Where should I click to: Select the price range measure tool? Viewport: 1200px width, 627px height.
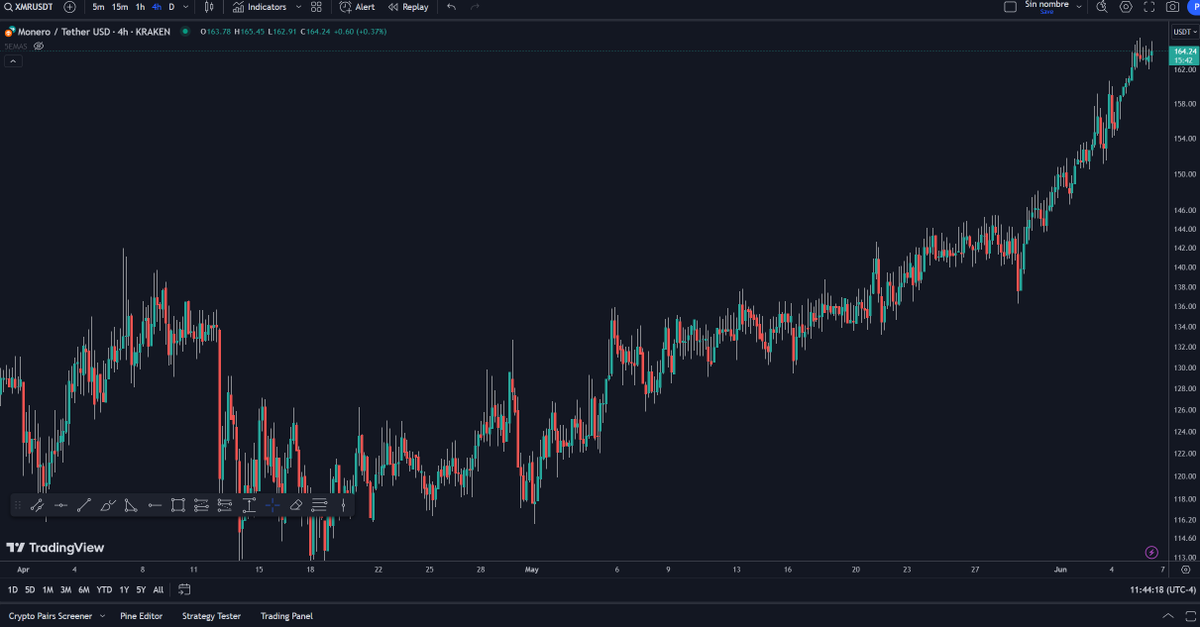tap(249, 505)
